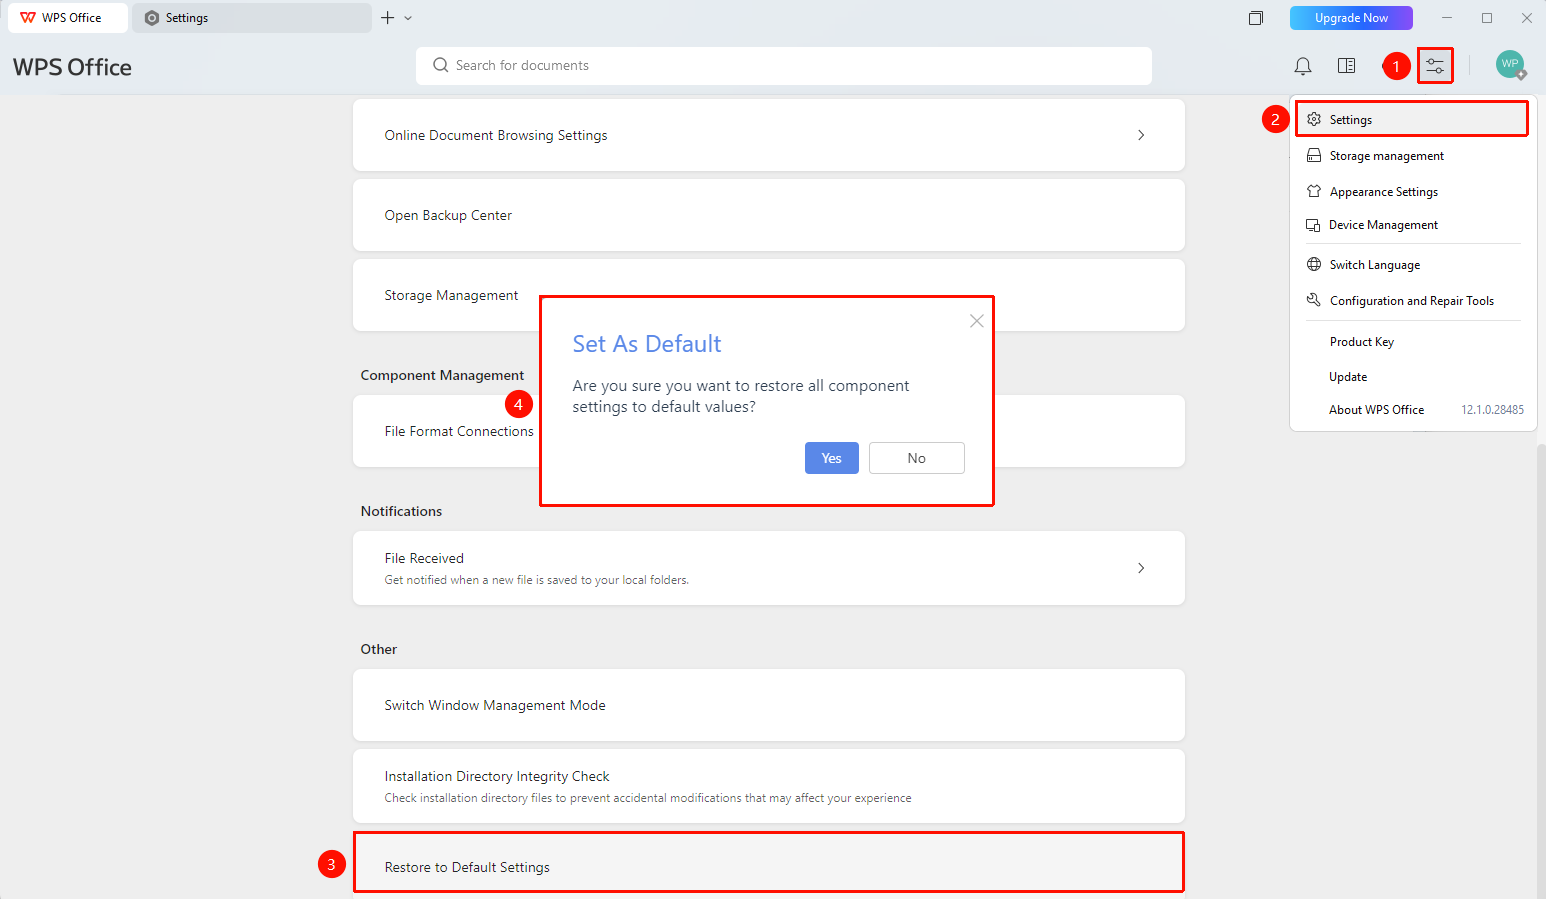The height and width of the screenshot is (899, 1546).
Task: Open the Storage Management row
Action: pos(768,295)
